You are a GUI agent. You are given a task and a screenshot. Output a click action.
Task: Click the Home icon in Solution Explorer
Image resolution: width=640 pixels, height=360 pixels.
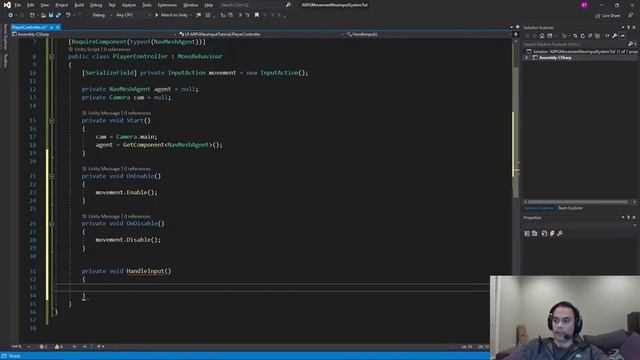(542, 36)
